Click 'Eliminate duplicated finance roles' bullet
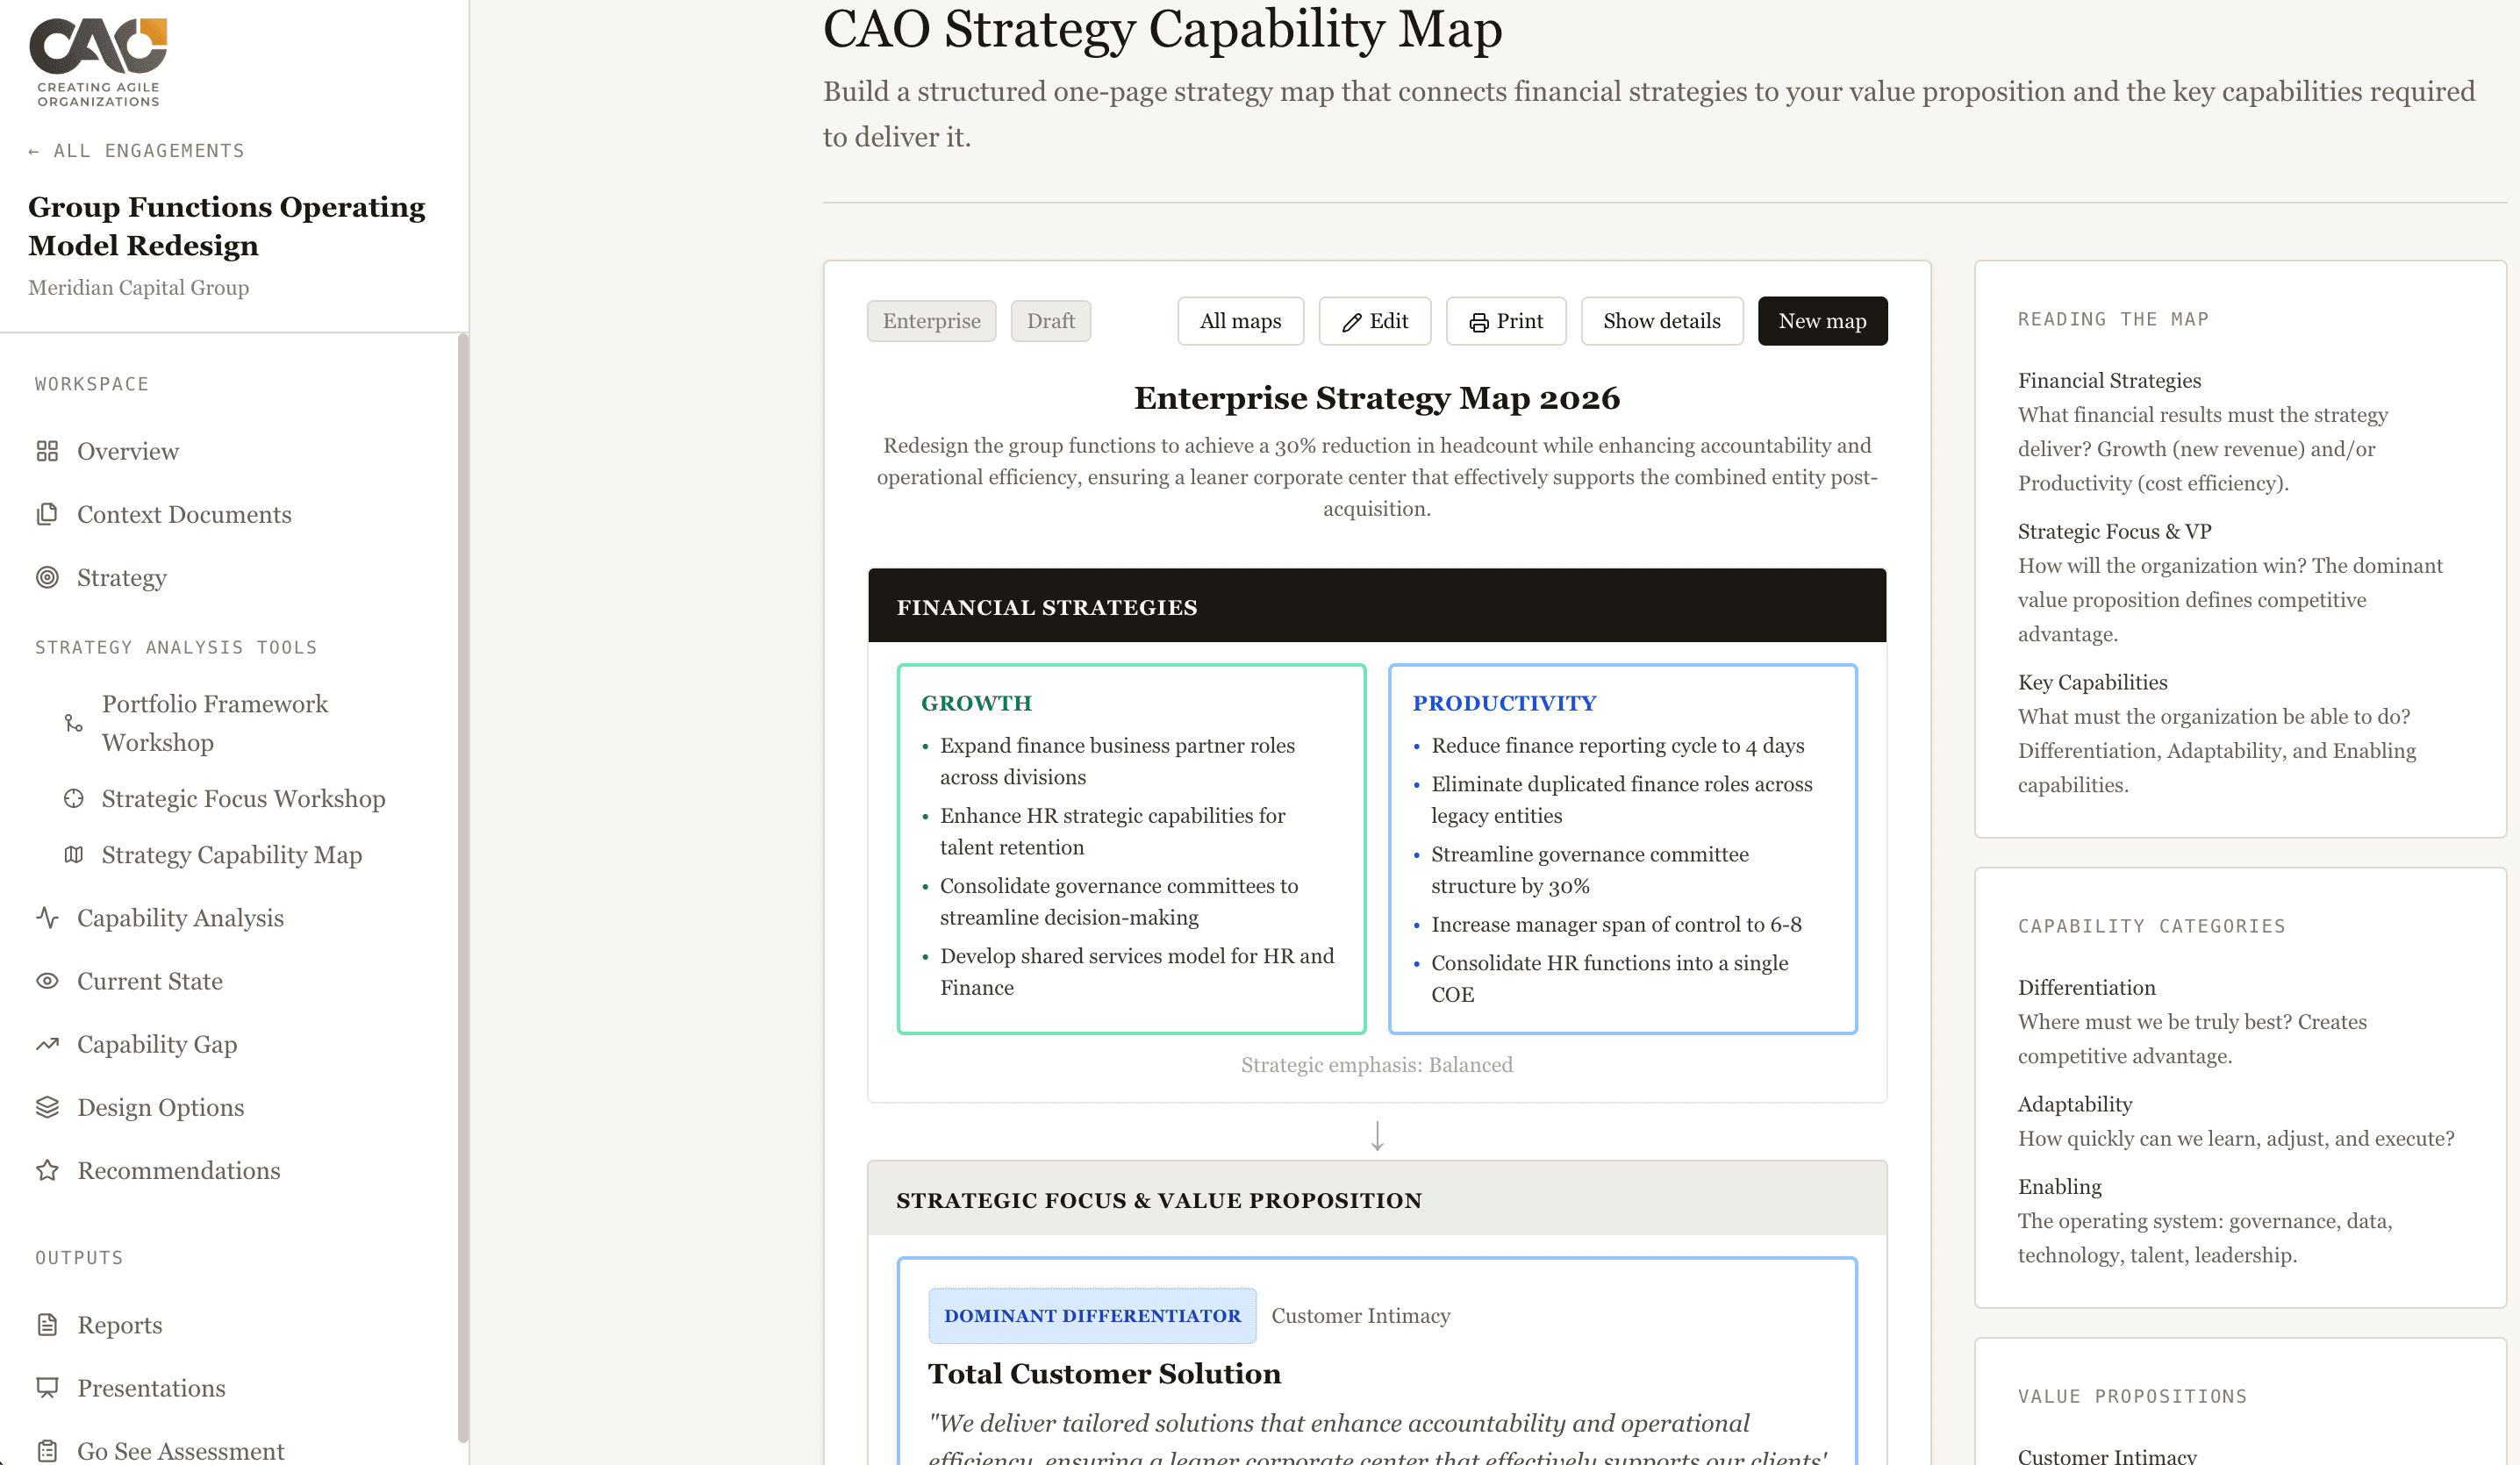2520x1465 pixels. tap(1621, 799)
